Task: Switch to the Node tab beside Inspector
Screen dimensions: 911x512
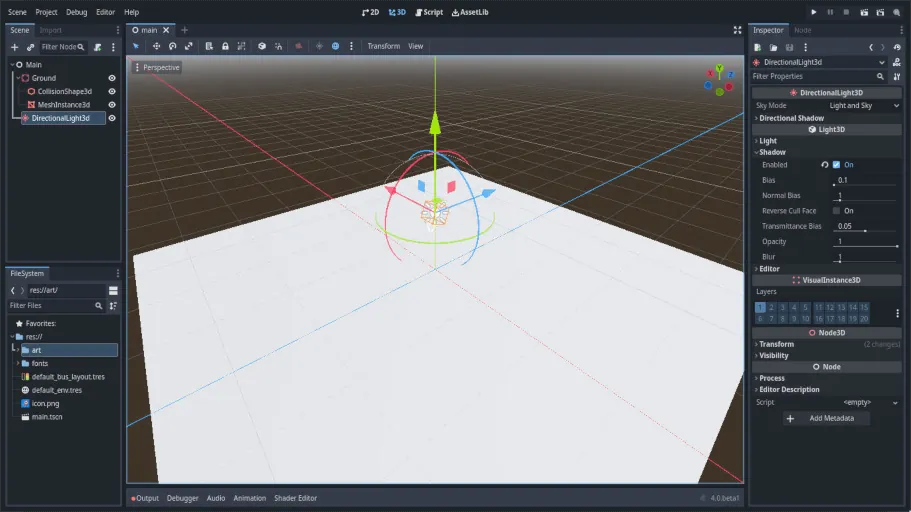Action: [802, 30]
